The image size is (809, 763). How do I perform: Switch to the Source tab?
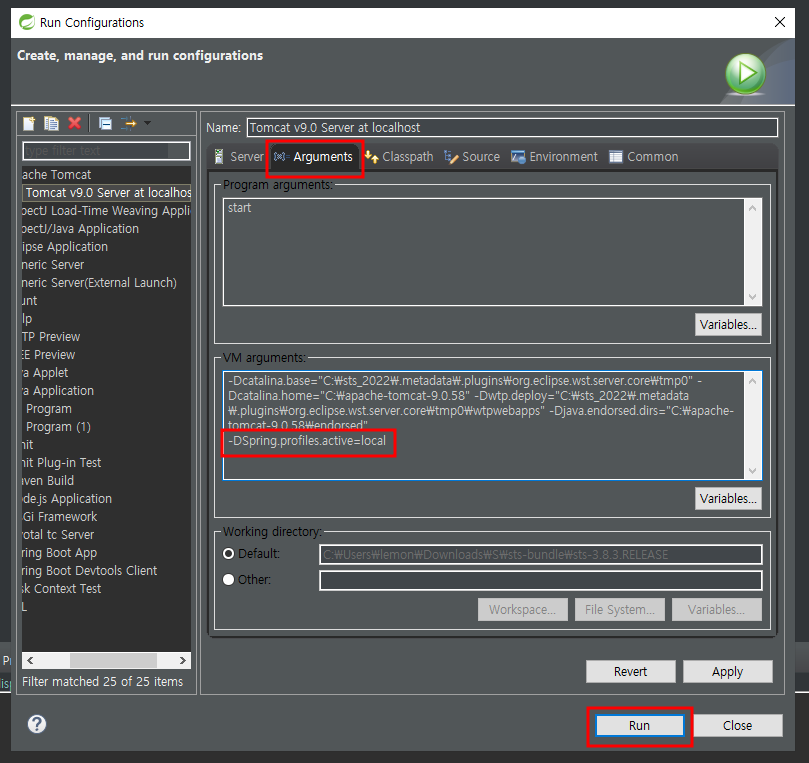(472, 157)
